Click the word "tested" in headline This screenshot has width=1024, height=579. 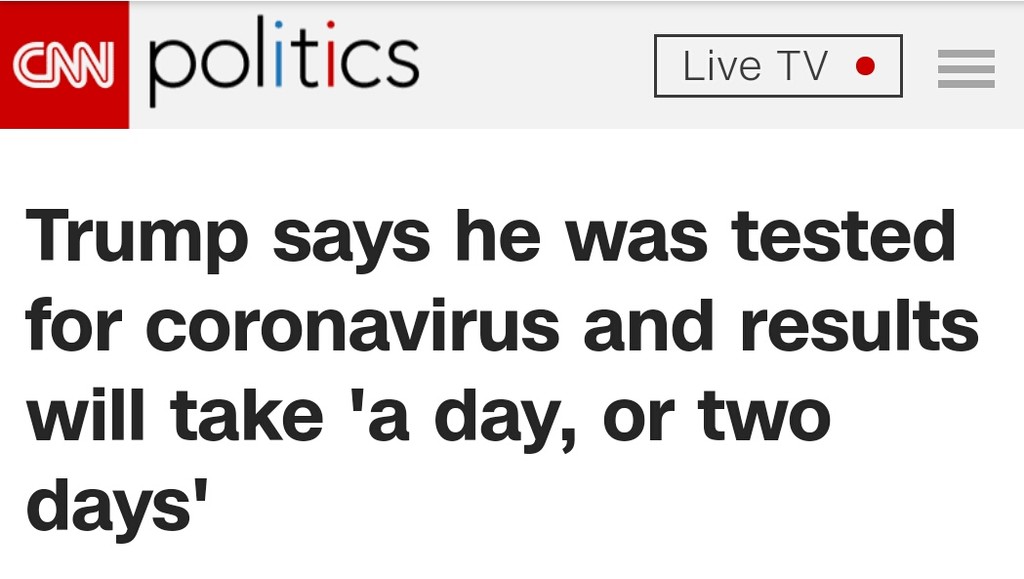(843, 236)
